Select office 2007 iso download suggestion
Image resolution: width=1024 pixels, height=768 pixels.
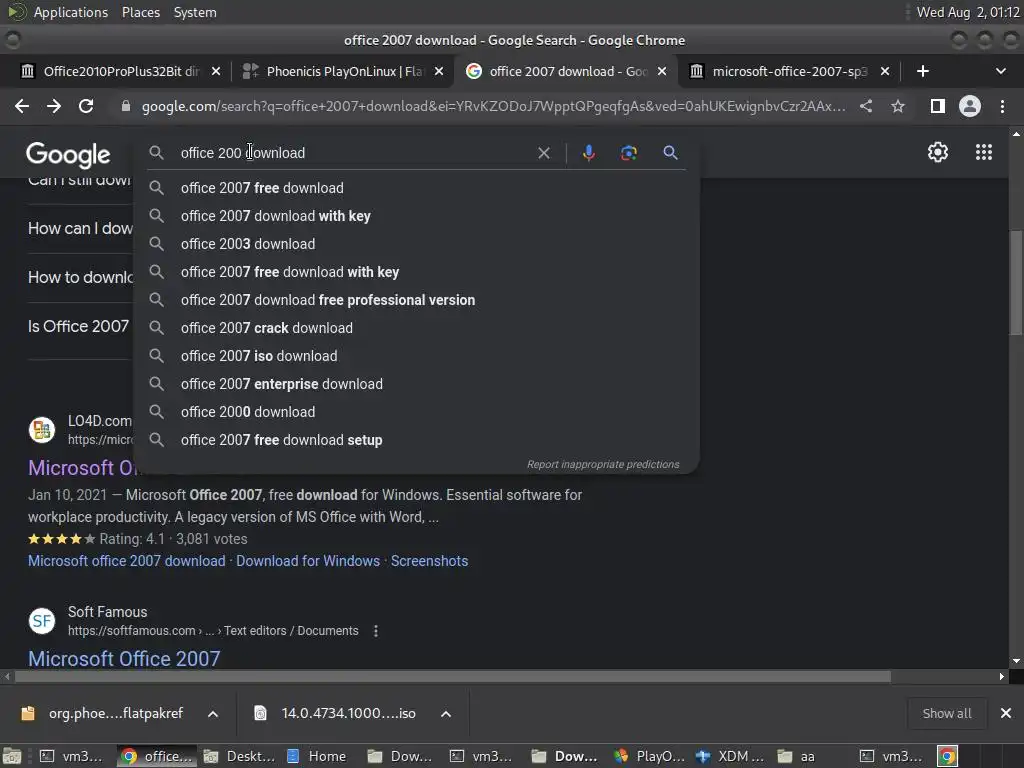tap(417, 357)
